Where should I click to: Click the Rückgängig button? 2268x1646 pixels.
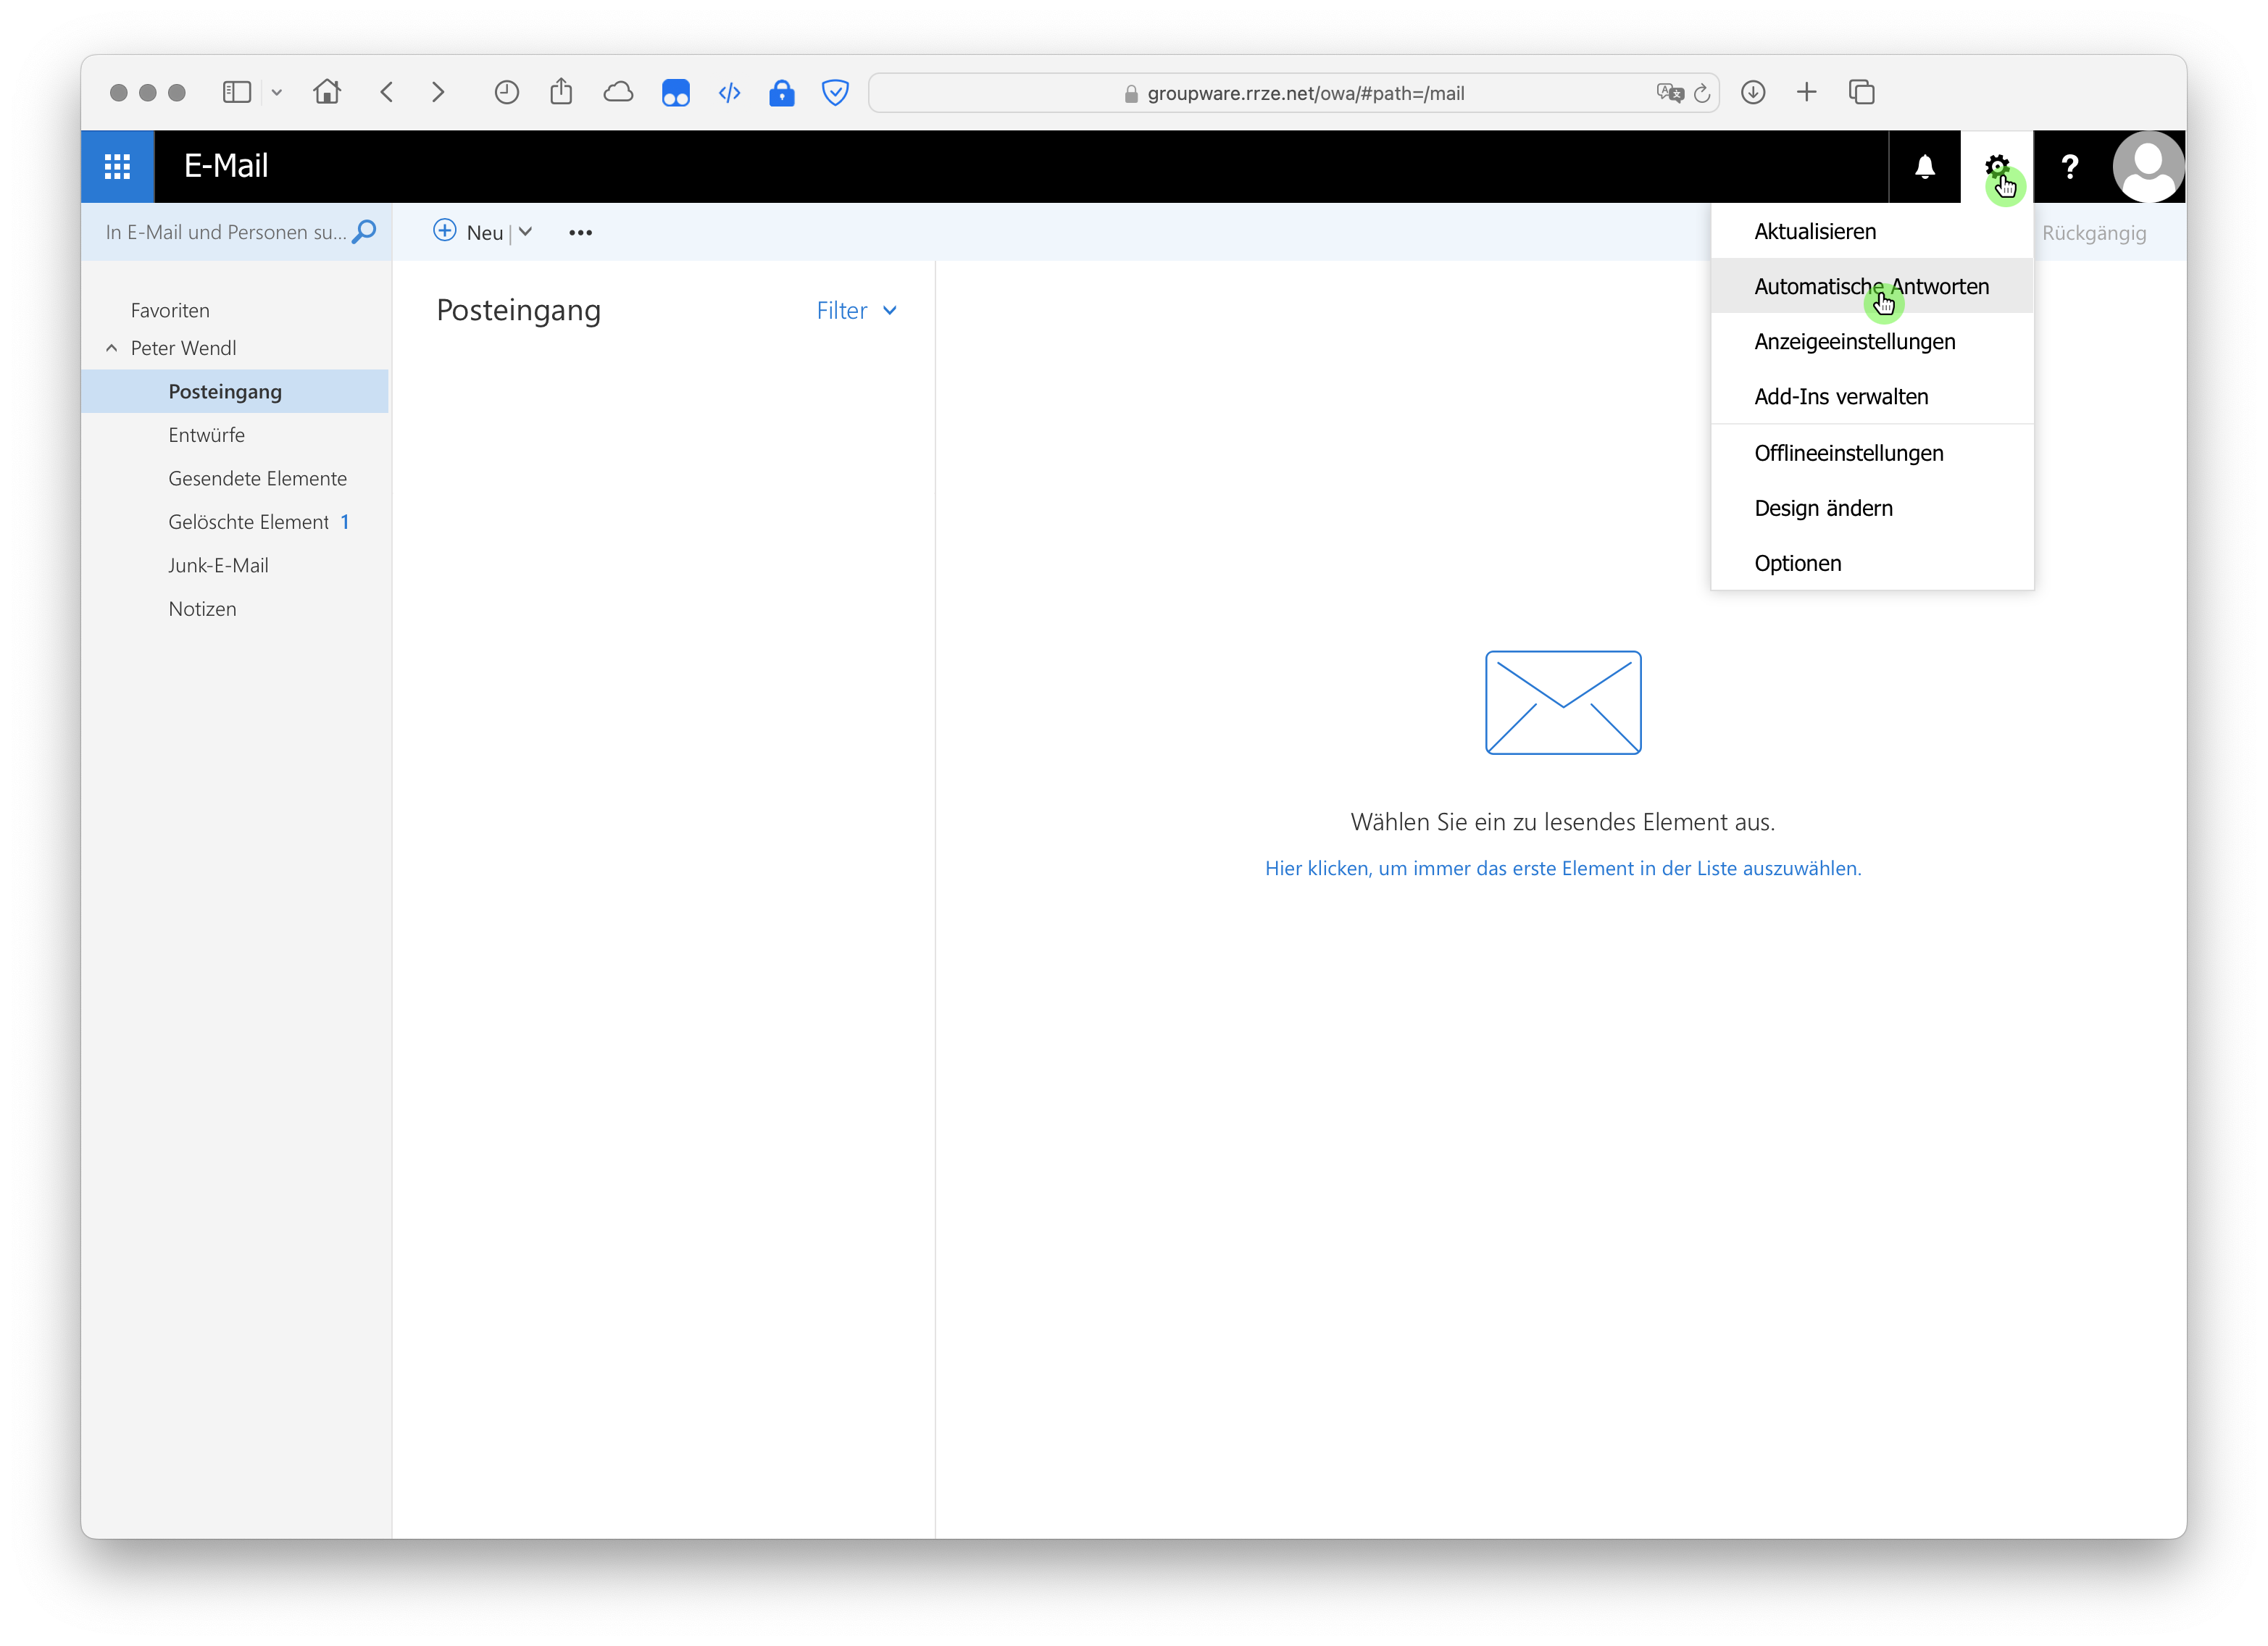[x=2094, y=233]
